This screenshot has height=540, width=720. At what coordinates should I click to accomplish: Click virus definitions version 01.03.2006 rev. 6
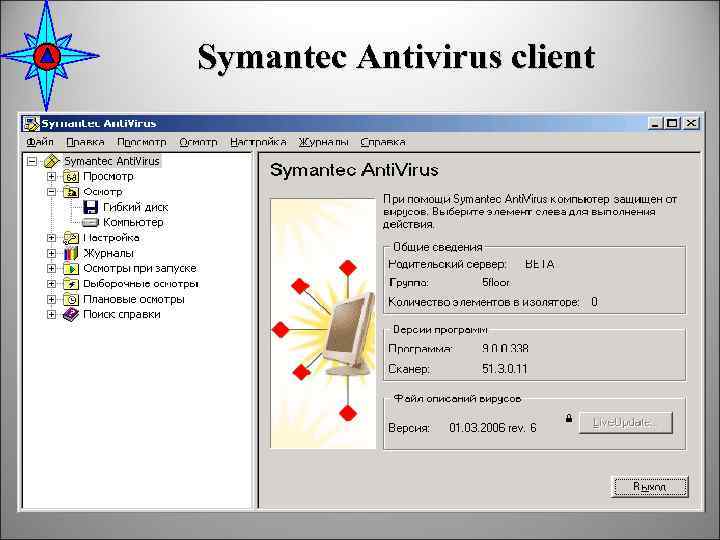(493, 428)
